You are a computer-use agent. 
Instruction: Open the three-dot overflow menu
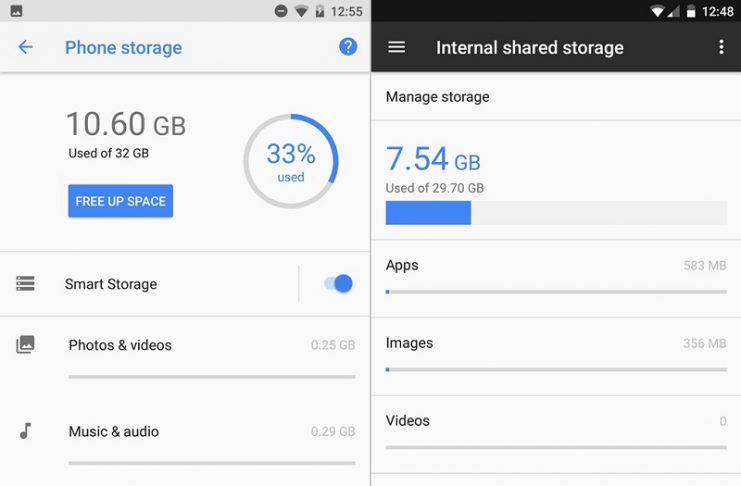click(721, 47)
